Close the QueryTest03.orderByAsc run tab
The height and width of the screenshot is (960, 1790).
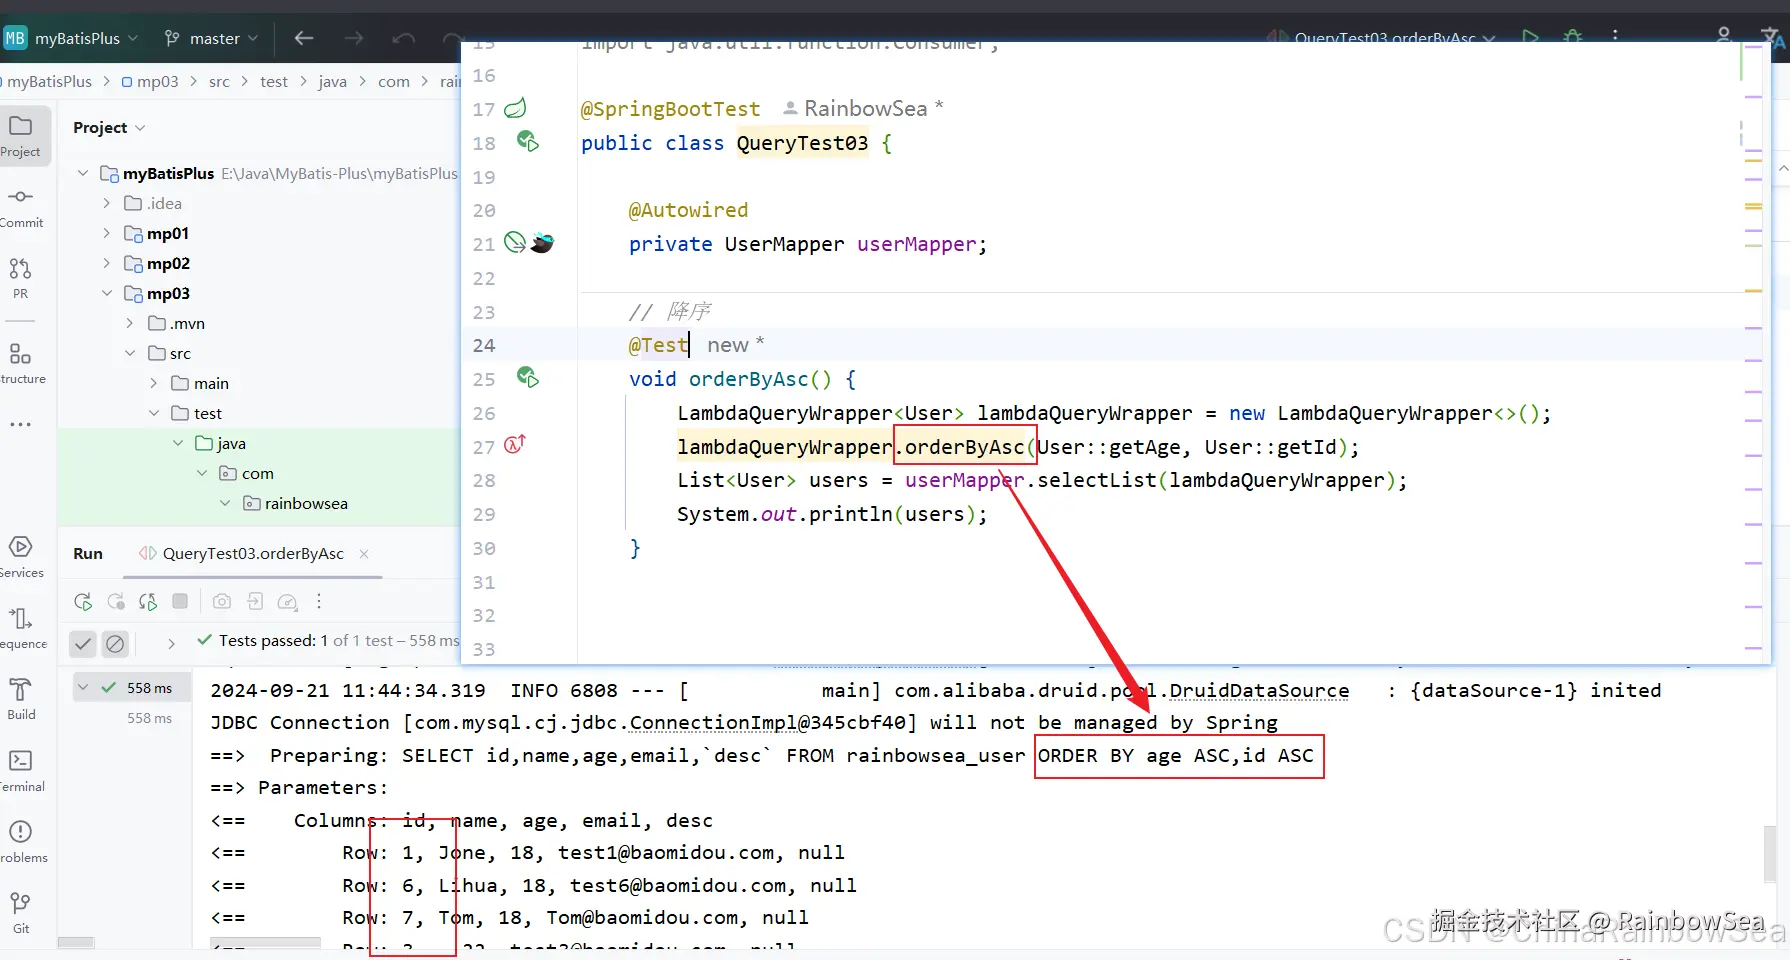[364, 554]
